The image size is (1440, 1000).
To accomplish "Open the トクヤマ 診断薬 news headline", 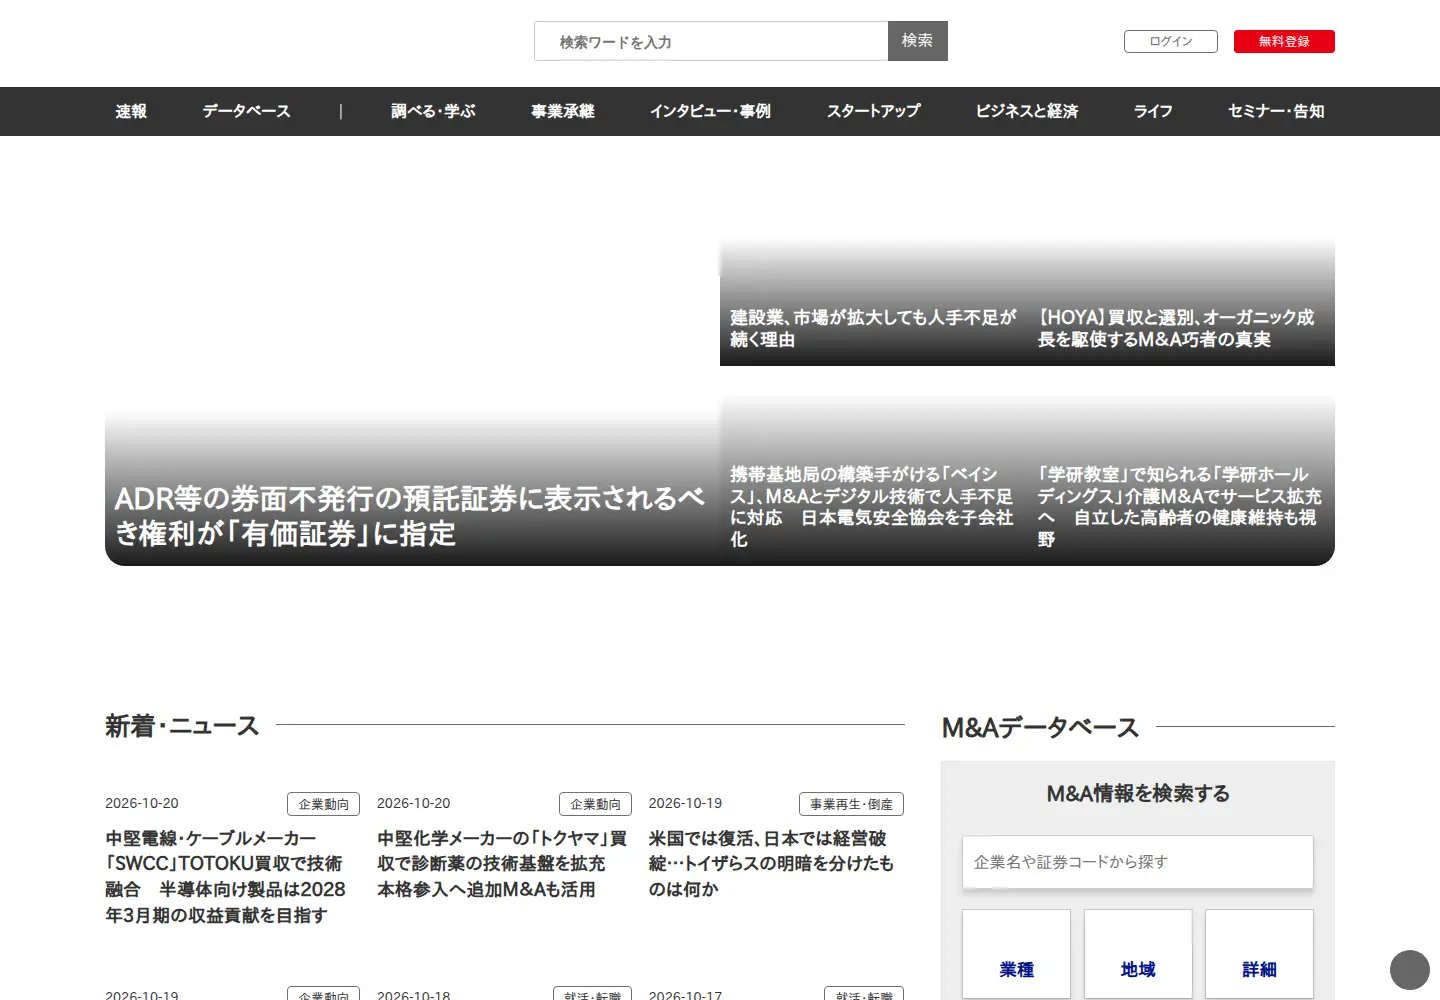I will click(x=502, y=863).
